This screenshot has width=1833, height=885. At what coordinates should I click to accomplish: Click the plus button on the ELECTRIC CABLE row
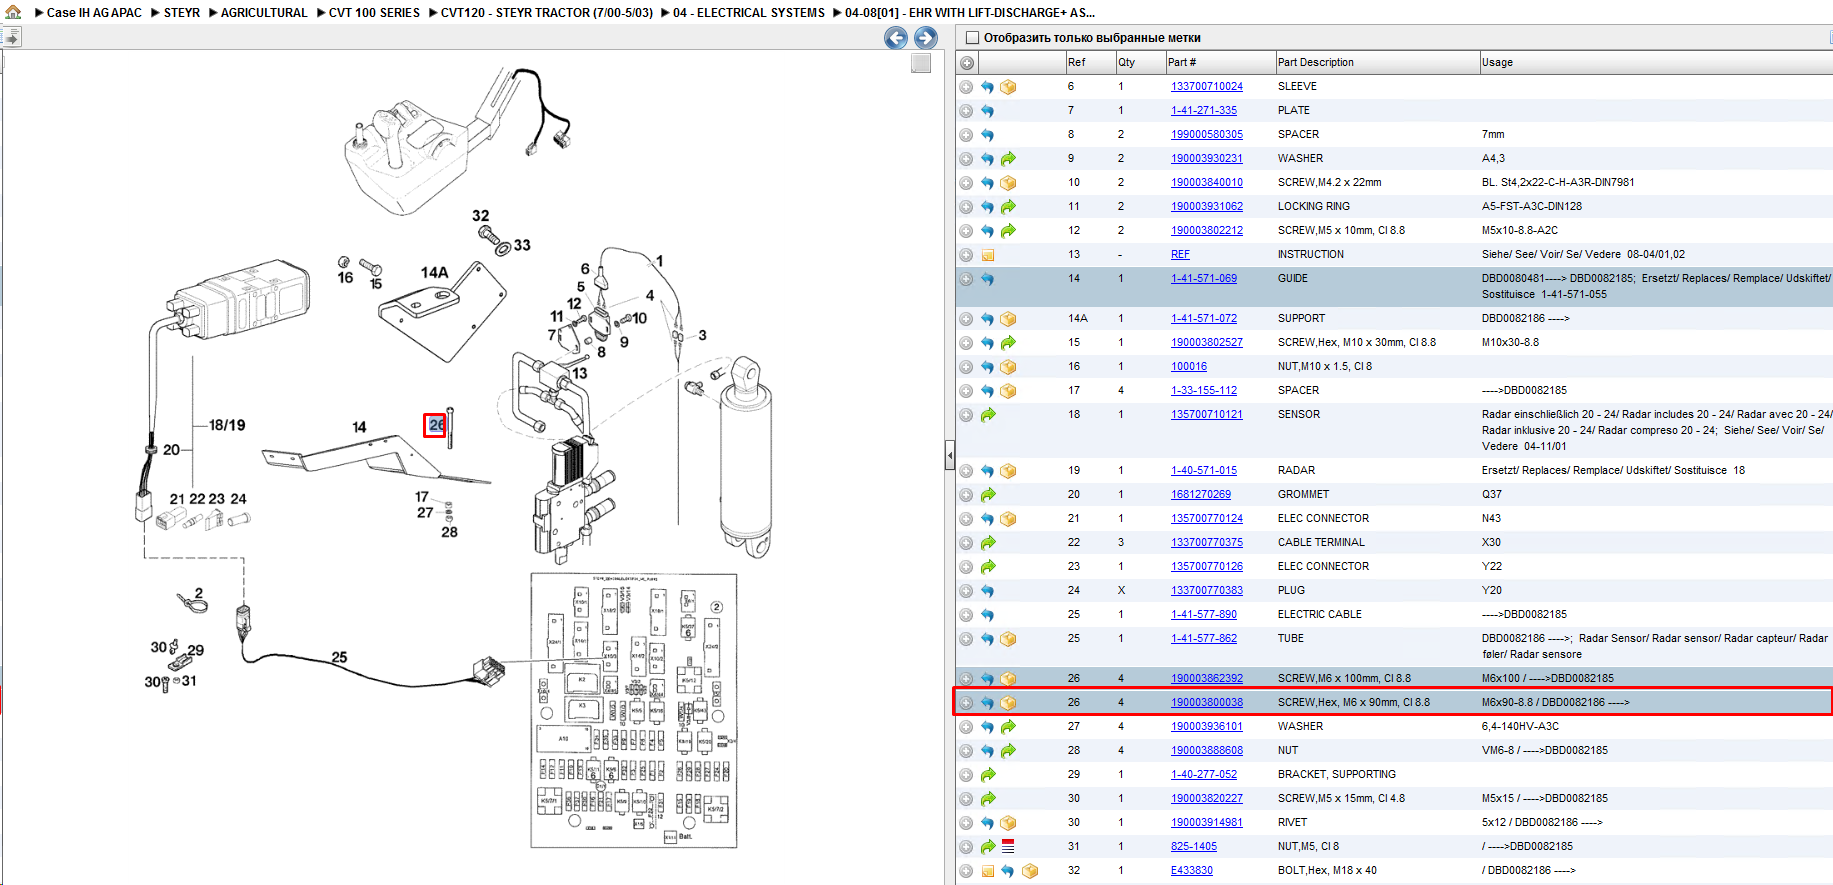pos(966,615)
